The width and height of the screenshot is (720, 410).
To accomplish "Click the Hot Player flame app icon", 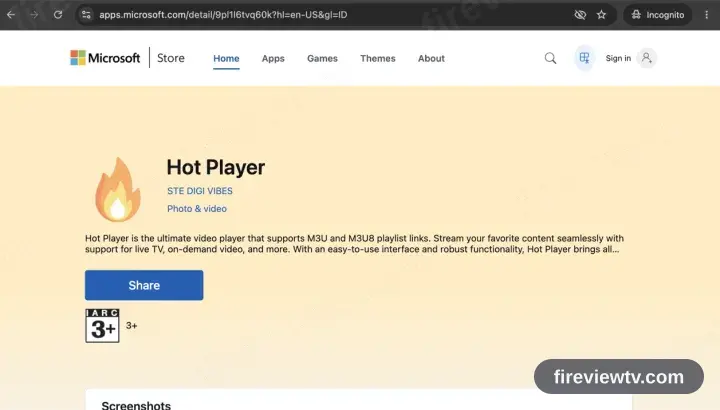I will coord(118,189).
